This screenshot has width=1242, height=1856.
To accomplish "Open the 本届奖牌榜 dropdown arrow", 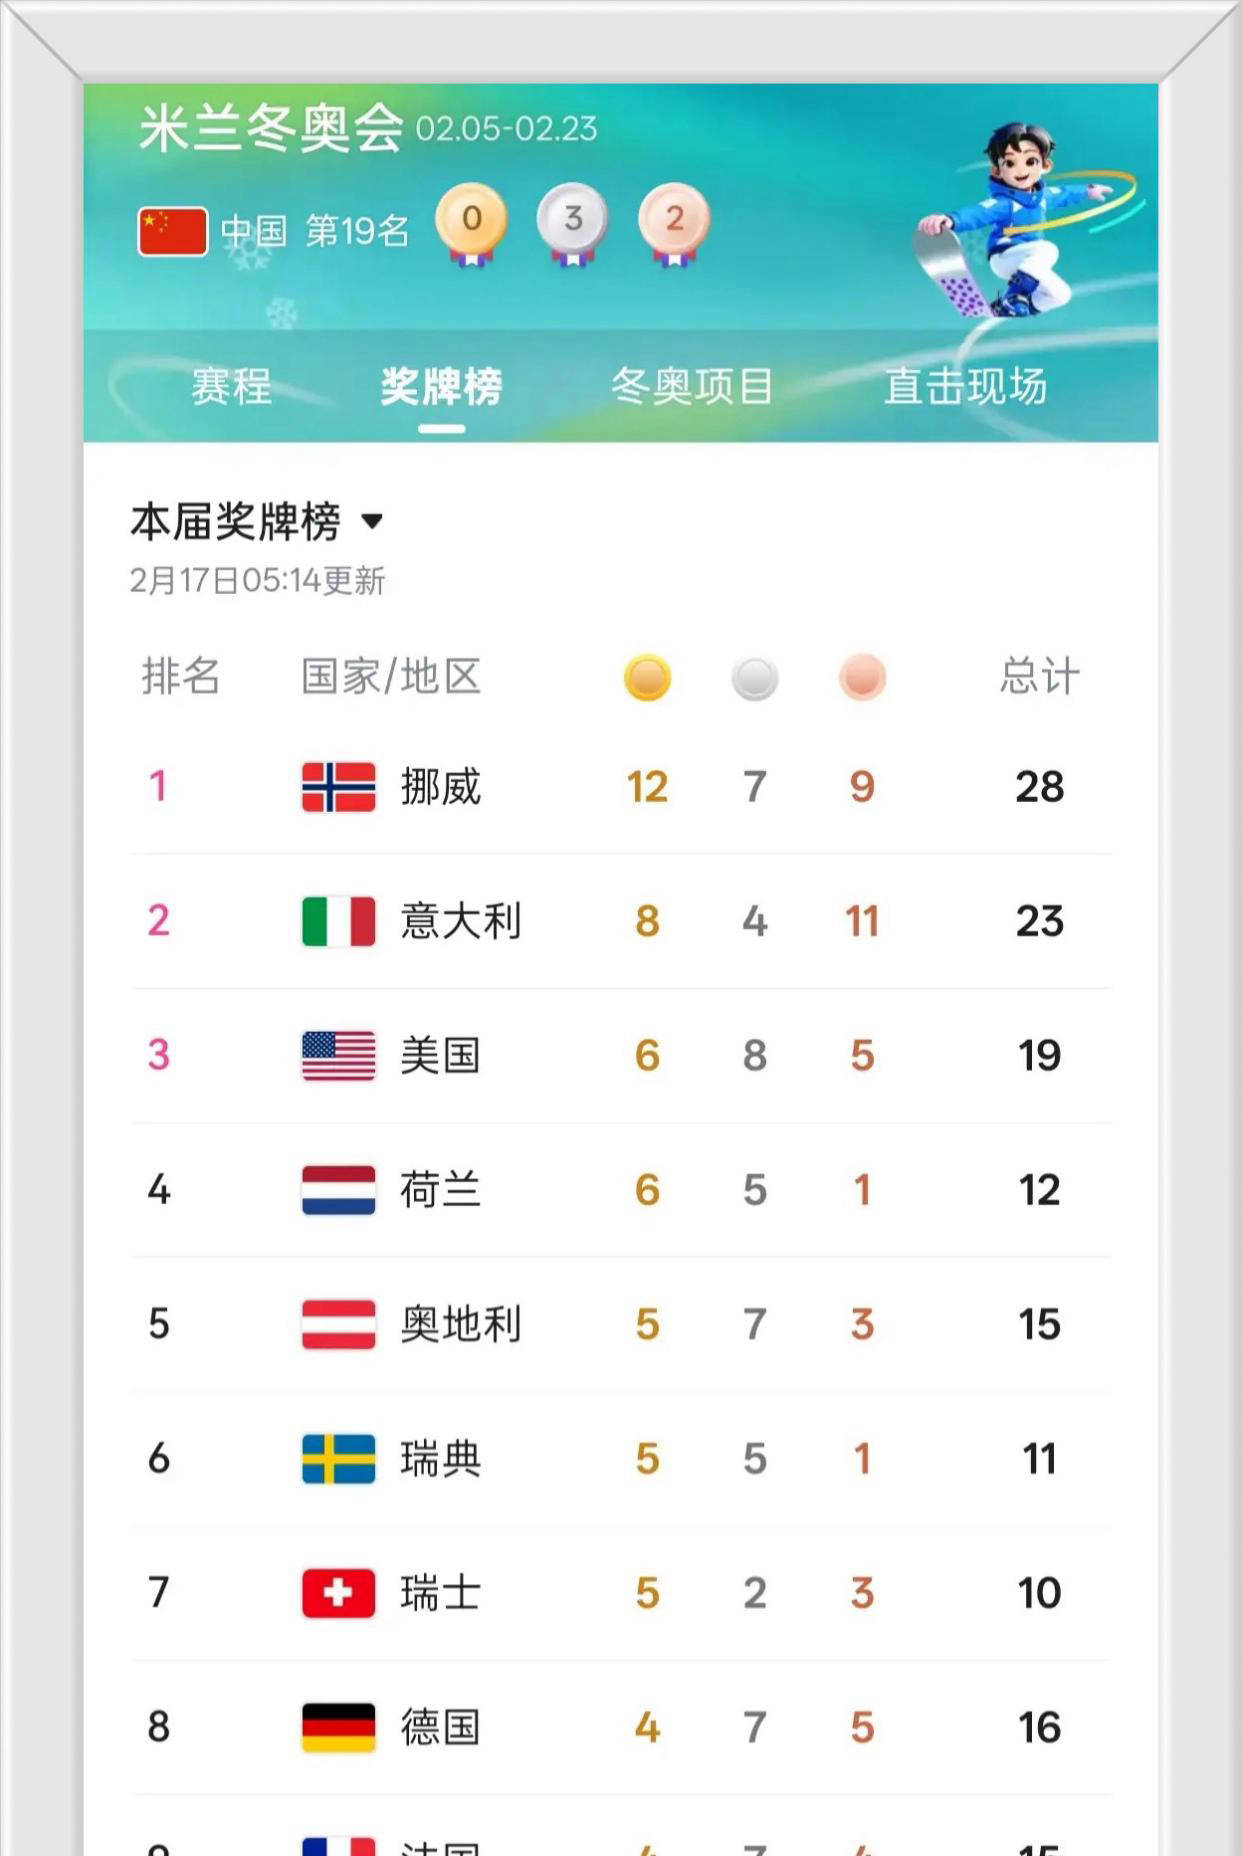I will (372, 521).
